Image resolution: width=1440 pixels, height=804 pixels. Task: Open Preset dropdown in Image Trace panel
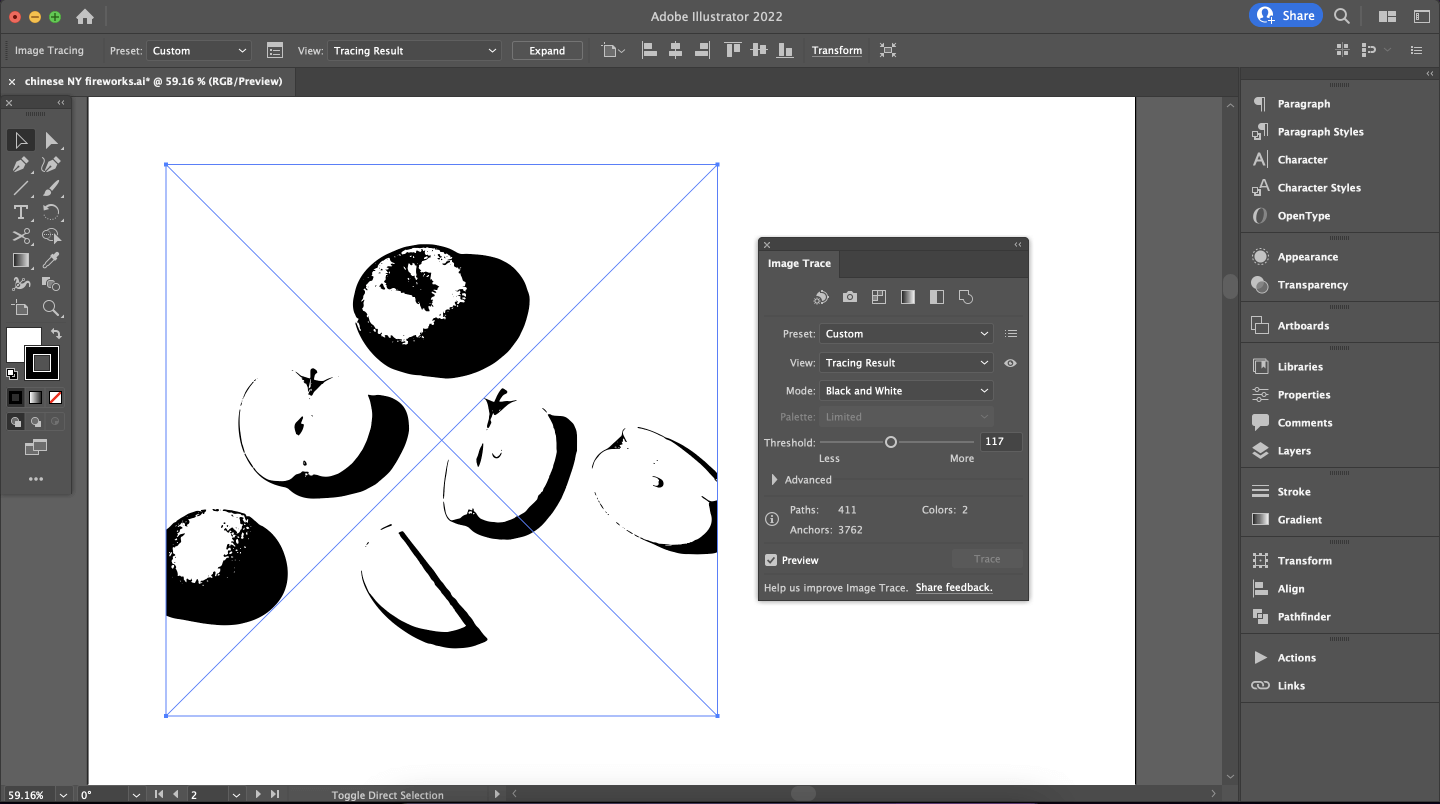click(906, 334)
